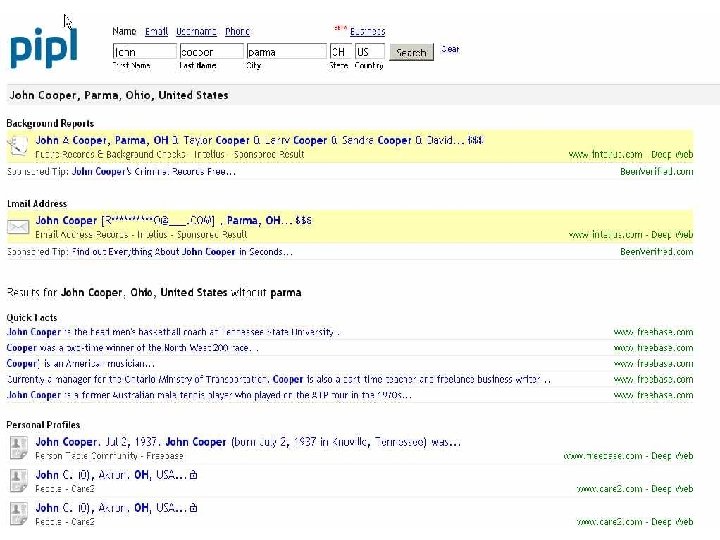Click www.care2.com source on first Akron result
This screenshot has height=540, width=720.
(609, 489)
